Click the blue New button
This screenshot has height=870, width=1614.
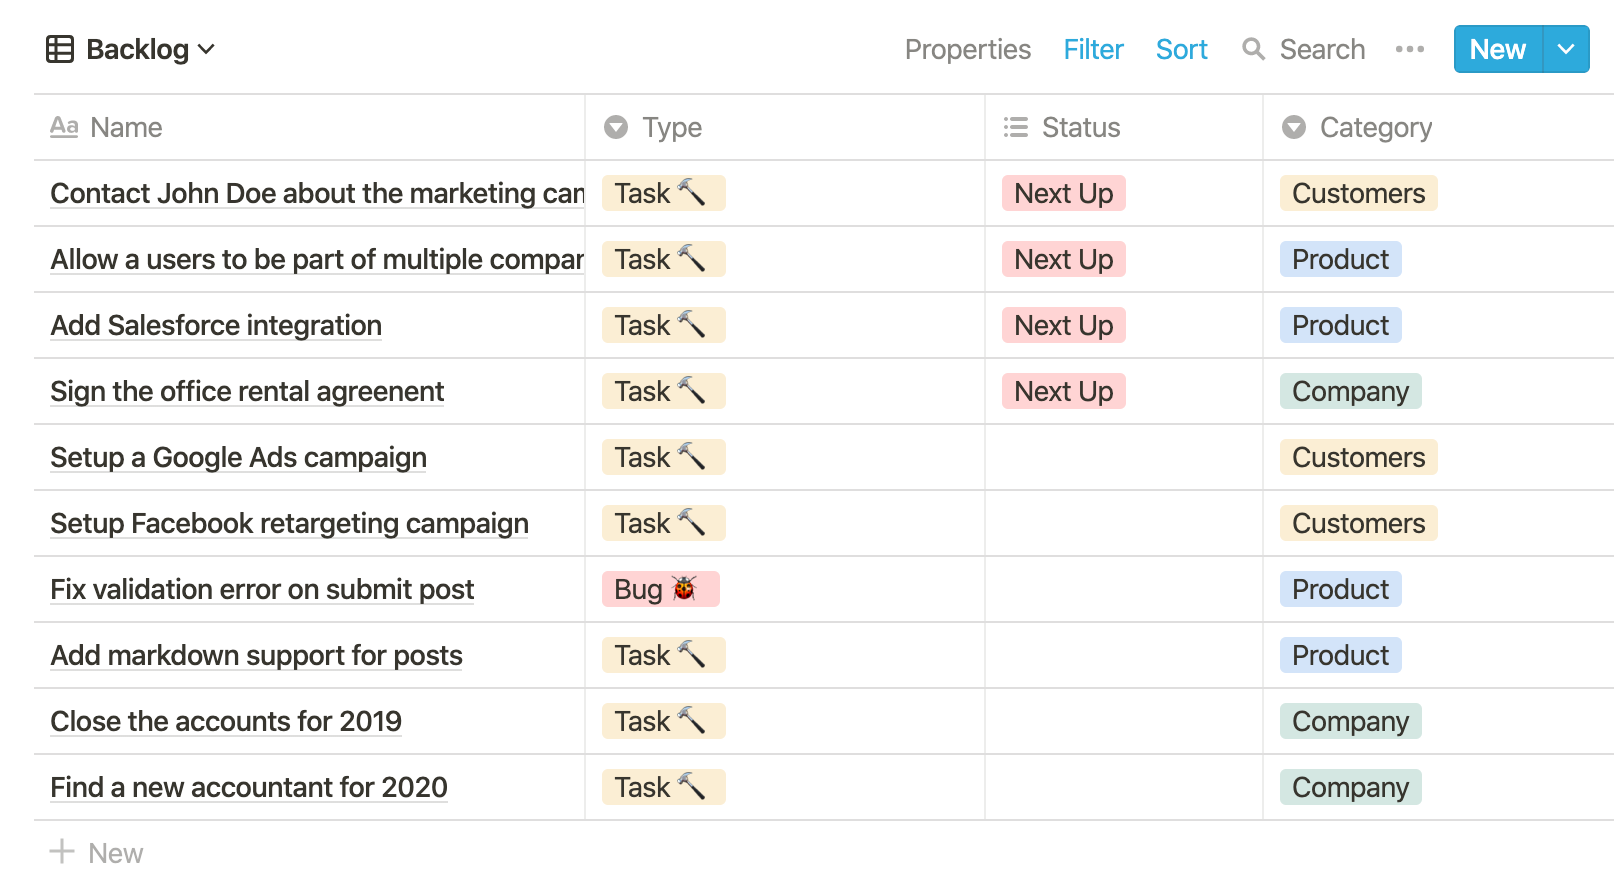[x=1497, y=49]
